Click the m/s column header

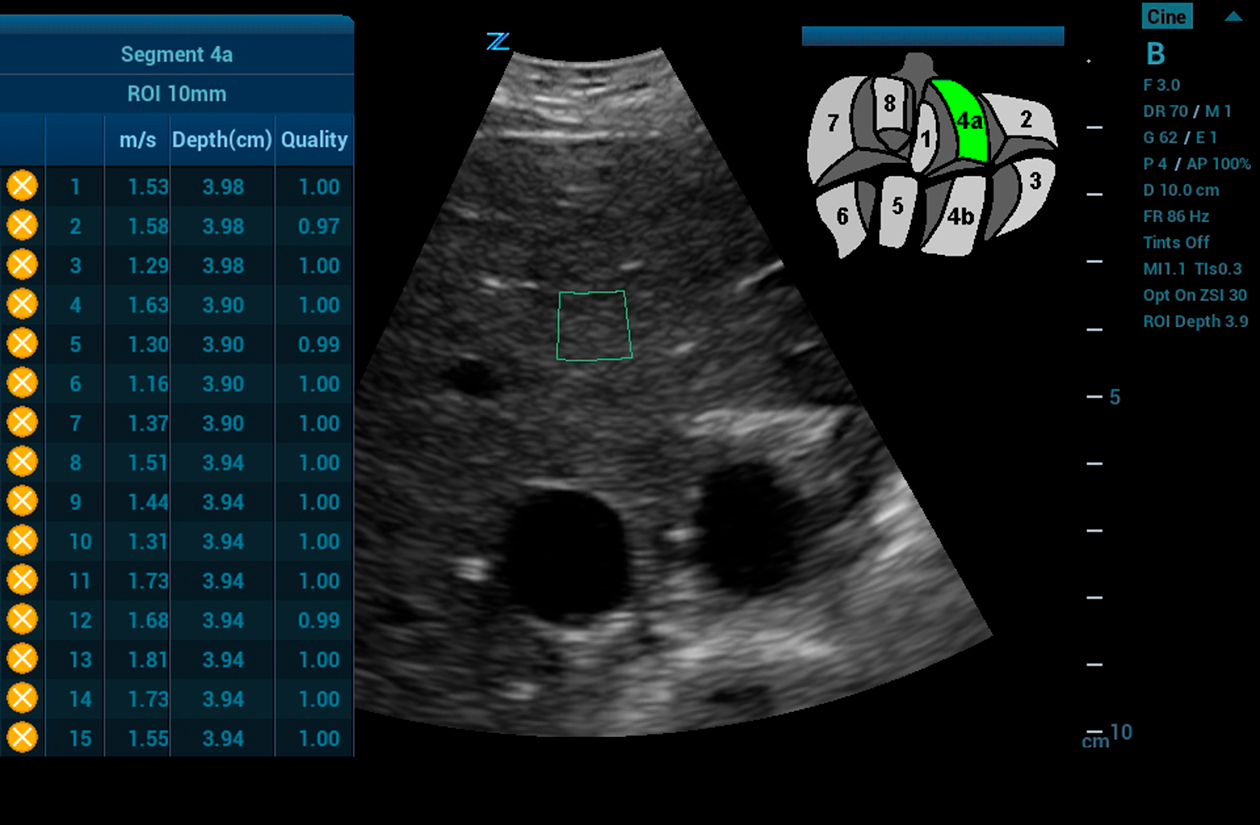(137, 140)
